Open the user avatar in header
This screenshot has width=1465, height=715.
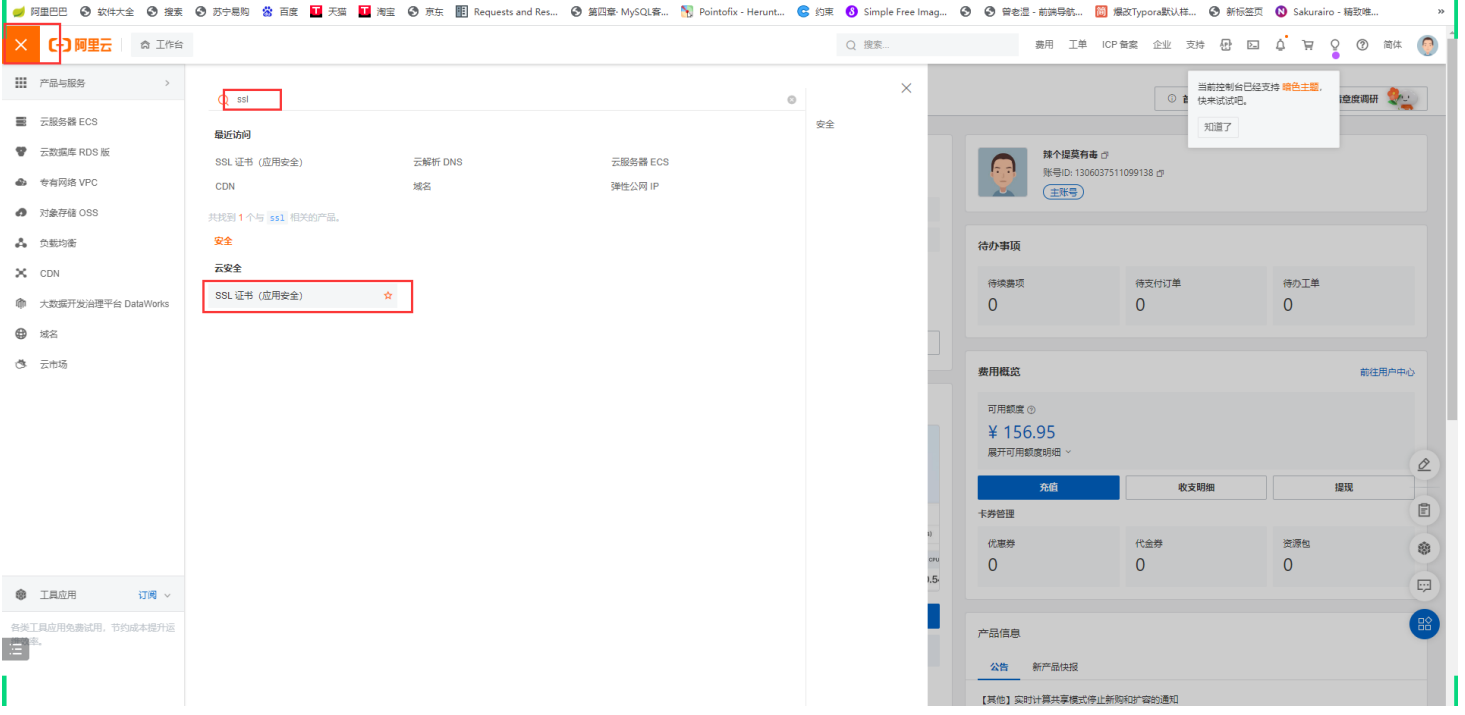tap(1428, 45)
